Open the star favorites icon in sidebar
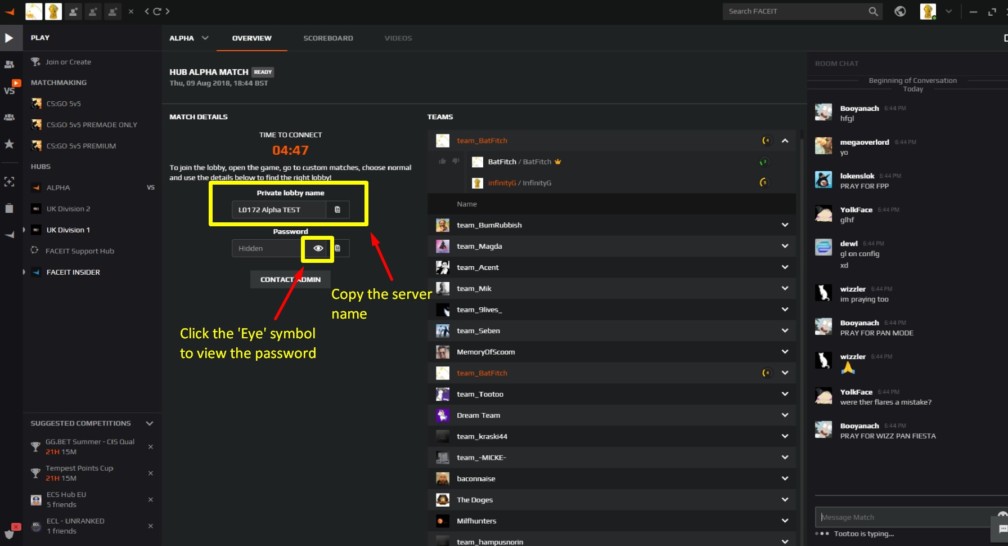 point(9,144)
